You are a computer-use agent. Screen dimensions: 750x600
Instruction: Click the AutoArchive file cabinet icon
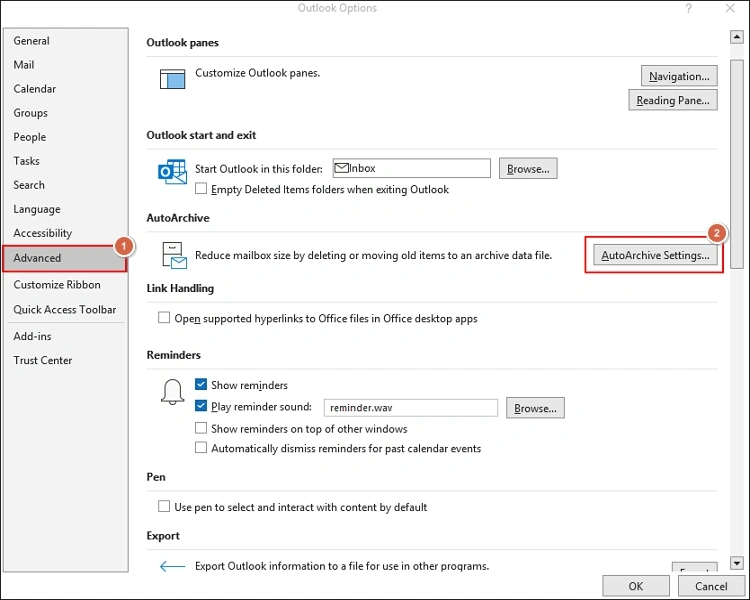click(x=174, y=256)
